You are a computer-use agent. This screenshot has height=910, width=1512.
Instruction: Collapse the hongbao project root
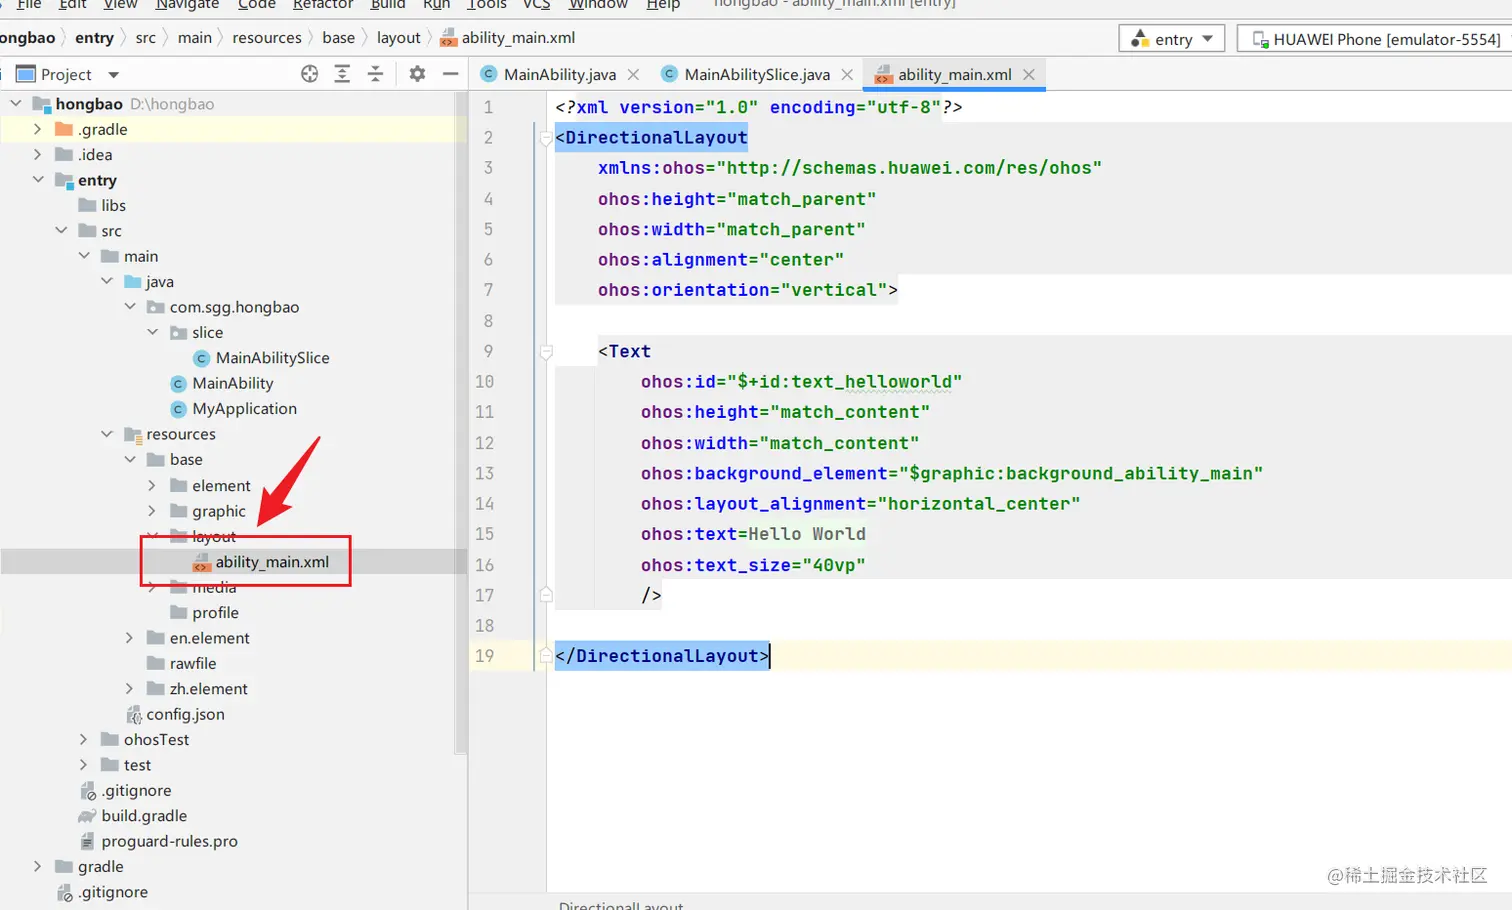pyautogui.click(x=15, y=103)
